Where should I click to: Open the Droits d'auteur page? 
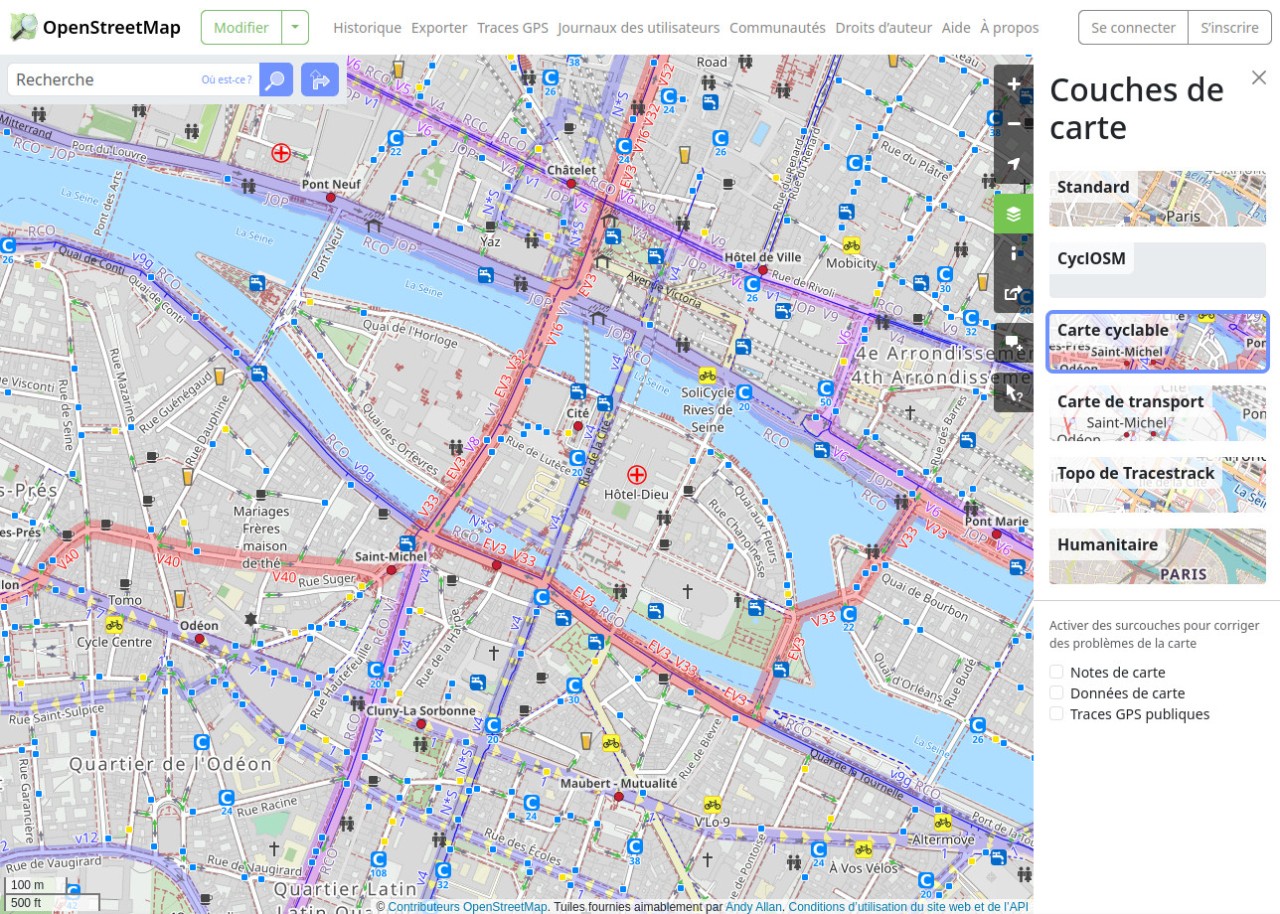tap(884, 28)
